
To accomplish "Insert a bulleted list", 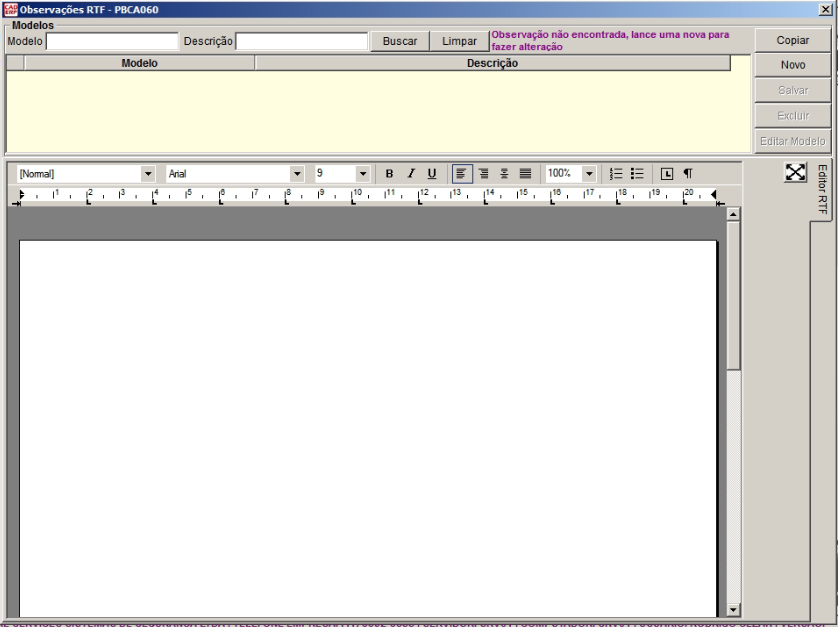I will (637, 174).
